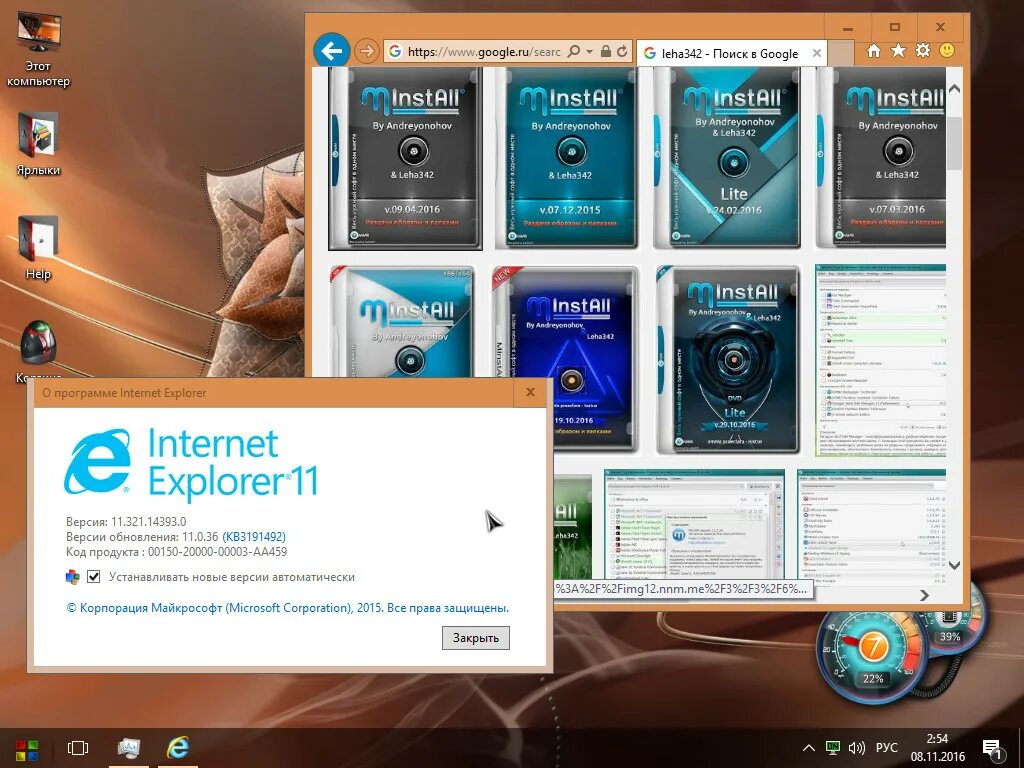Open the 'Help' desktop icon
1024x768 pixels.
38,248
